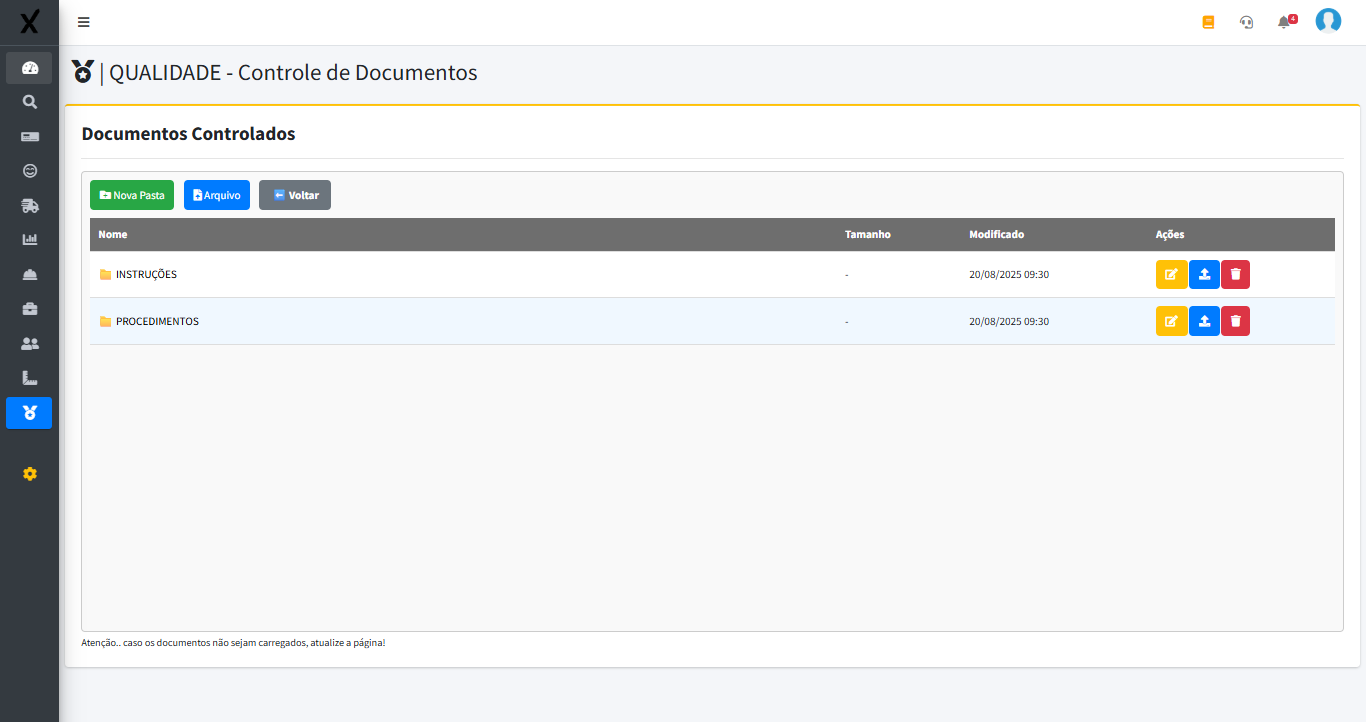This screenshot has height=722, width=1366.
Task: Click the magnifying glass search sidebar icon
Action: [29, 102]
